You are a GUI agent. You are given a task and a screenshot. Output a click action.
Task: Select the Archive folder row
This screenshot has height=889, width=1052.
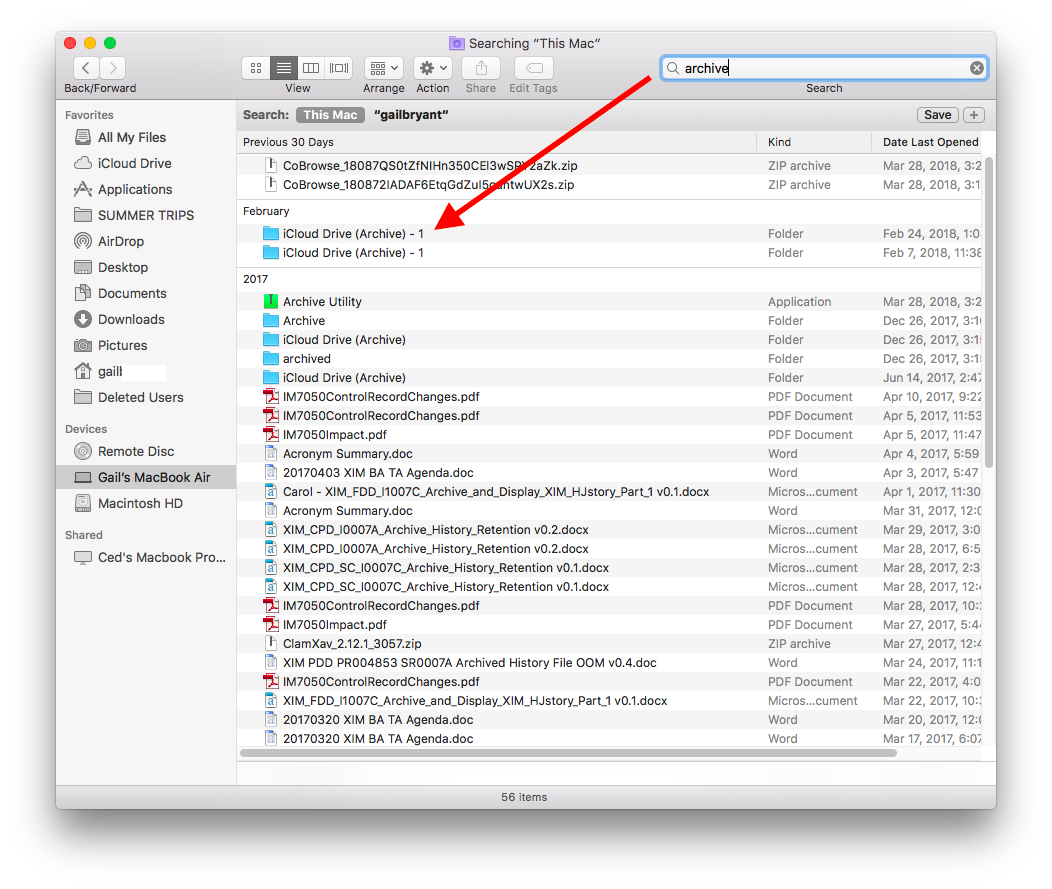click(x=609, y=321)
